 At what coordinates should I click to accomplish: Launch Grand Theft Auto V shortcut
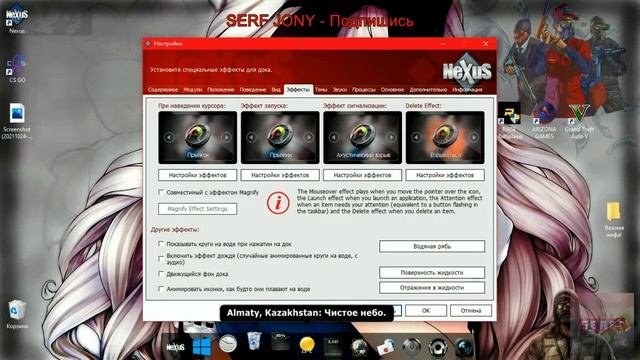[579, 121]
